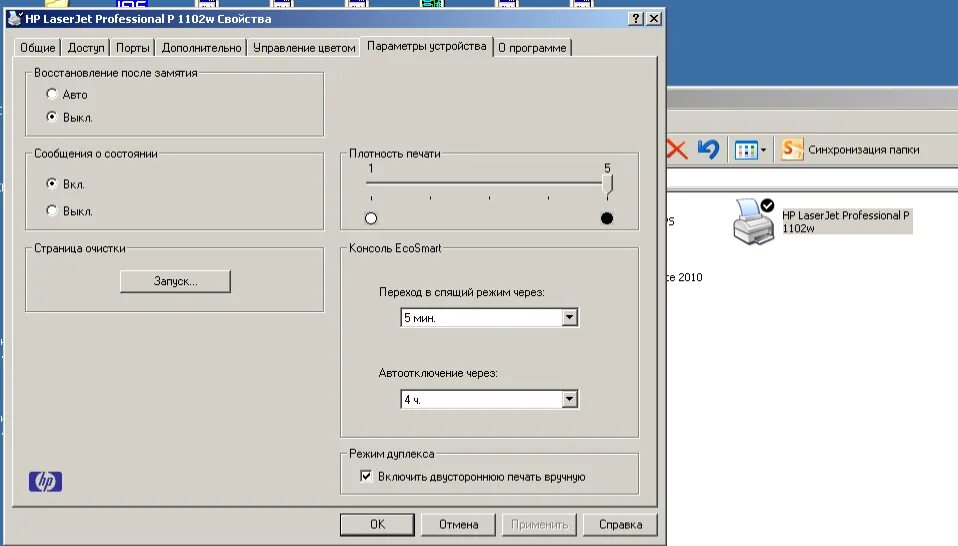Click the HP LaserJet Professional P 1102w label
The width and height of the screenshot is (958, 546).
846,221
